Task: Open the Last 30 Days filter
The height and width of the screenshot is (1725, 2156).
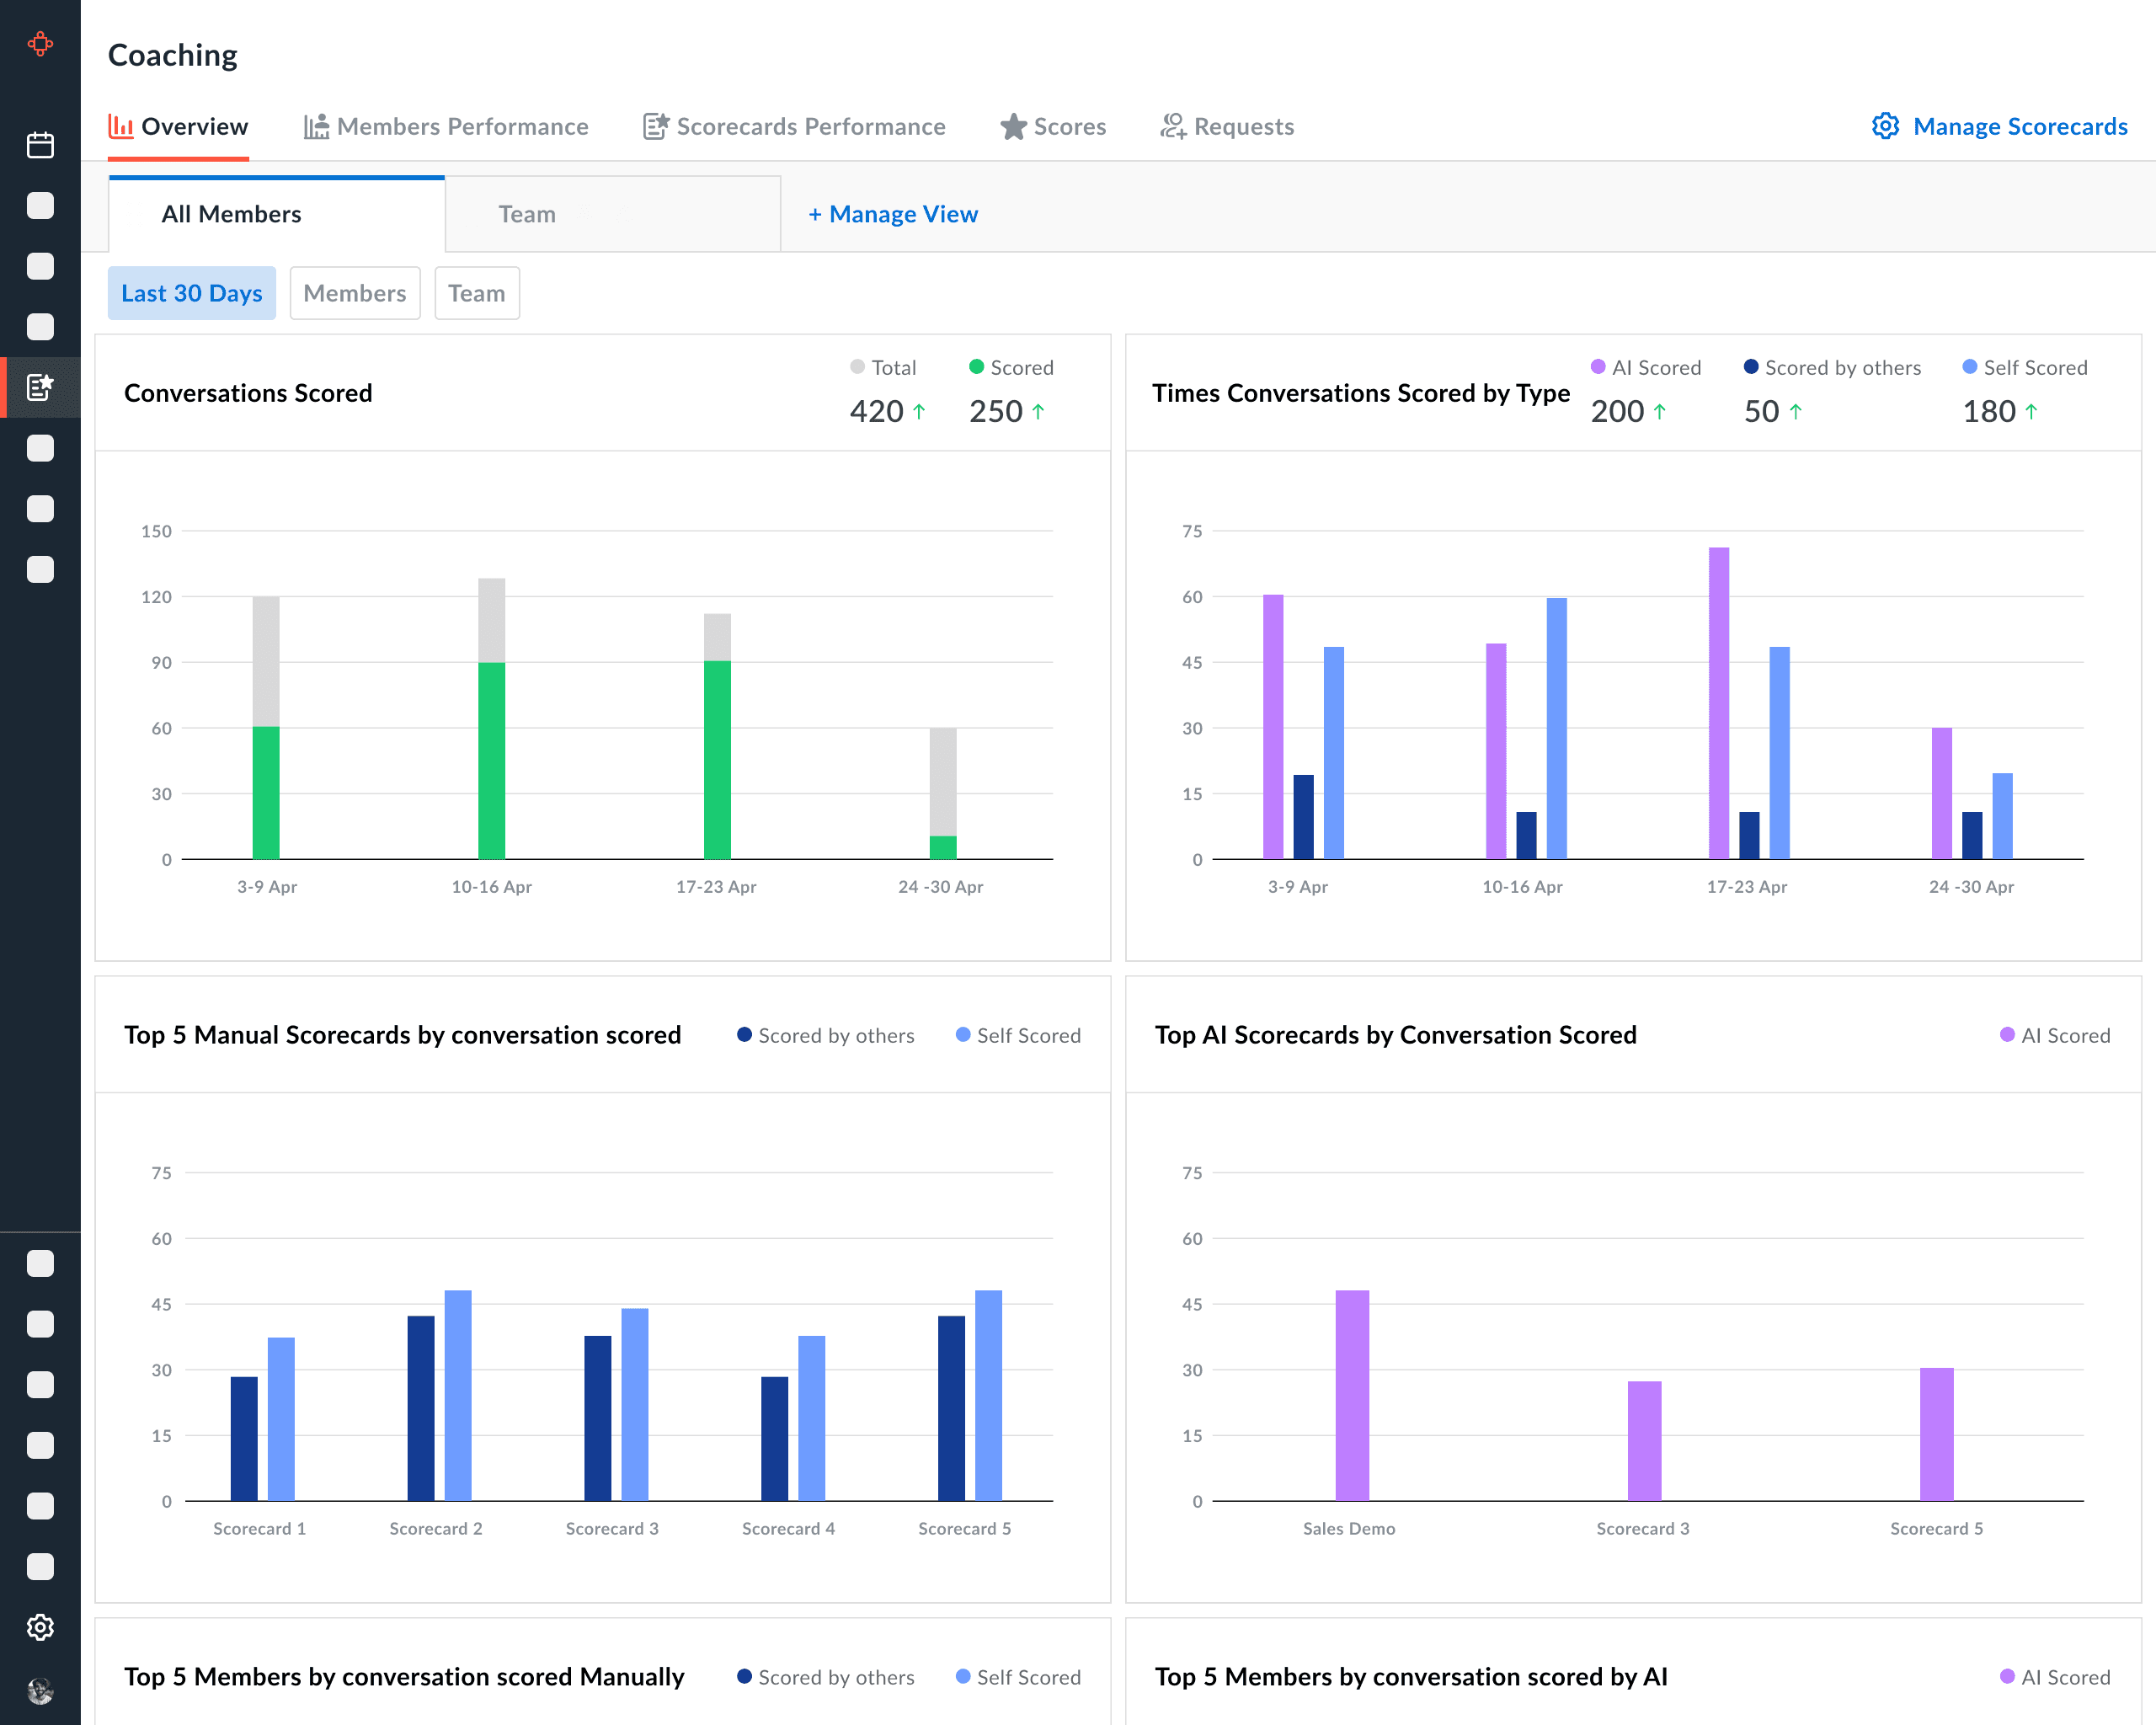Action: point(191,293)
